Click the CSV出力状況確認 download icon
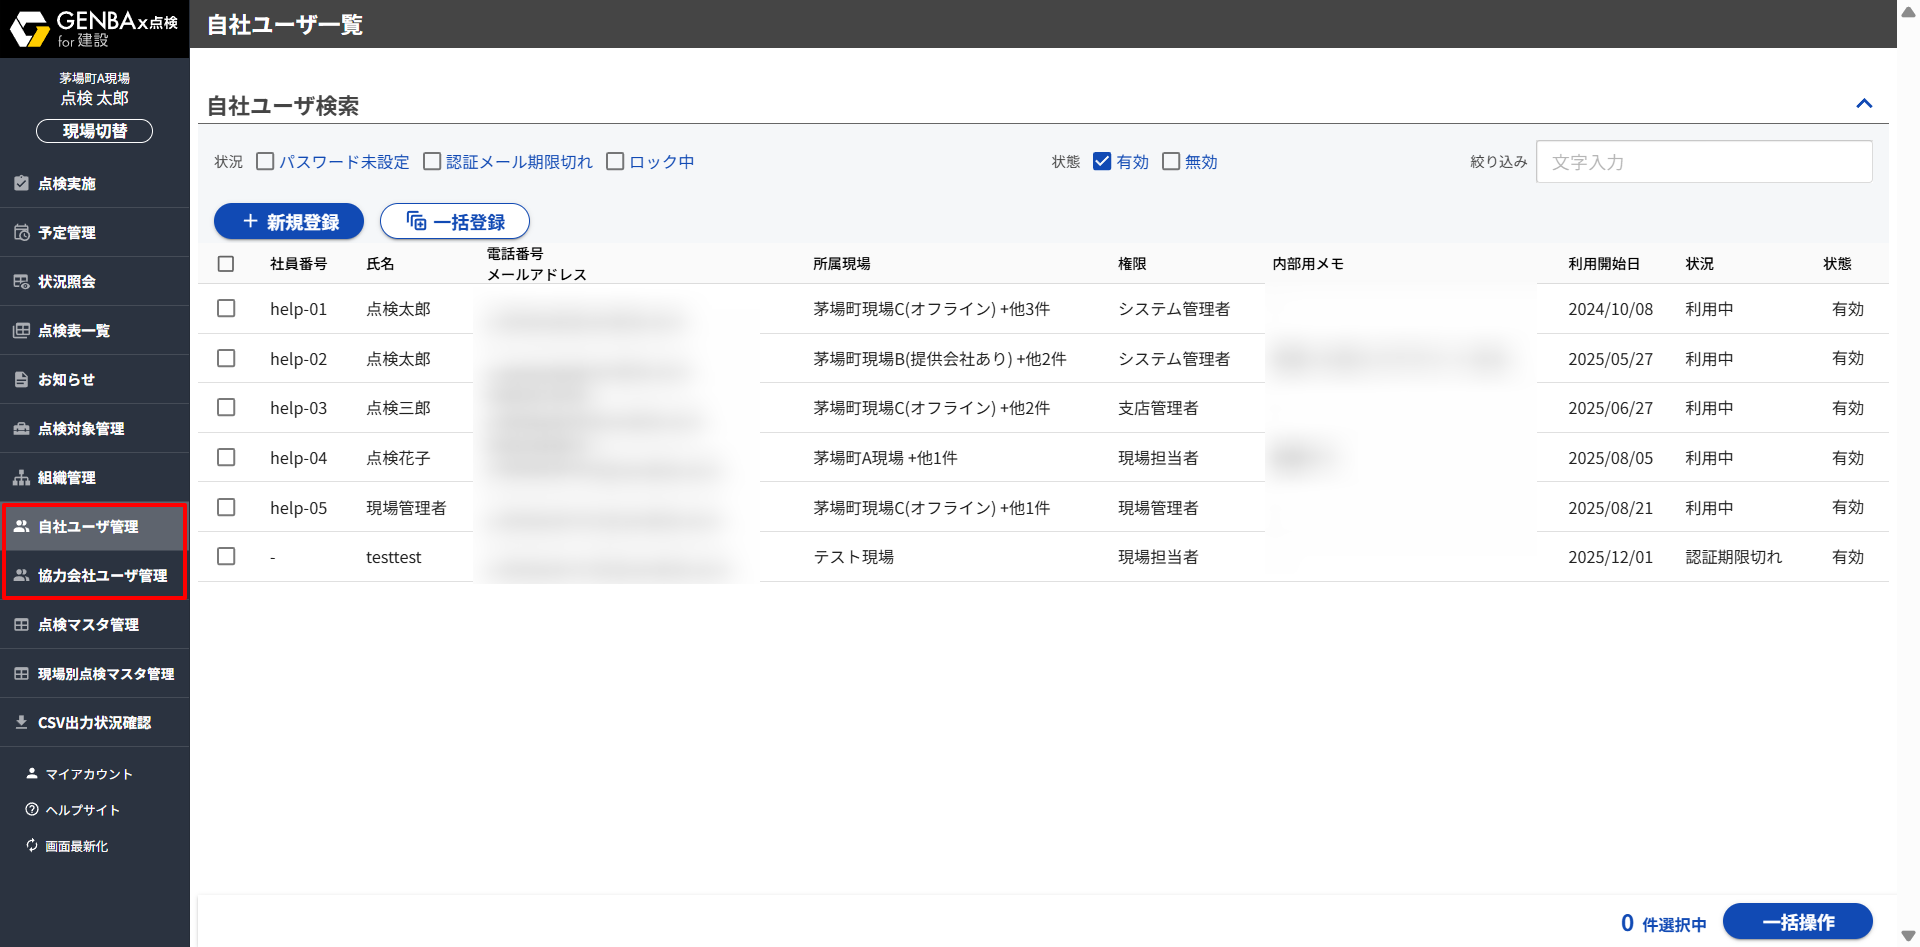Image resolution: width=1920 pixels, height=947 pixels. click(21, 722)
